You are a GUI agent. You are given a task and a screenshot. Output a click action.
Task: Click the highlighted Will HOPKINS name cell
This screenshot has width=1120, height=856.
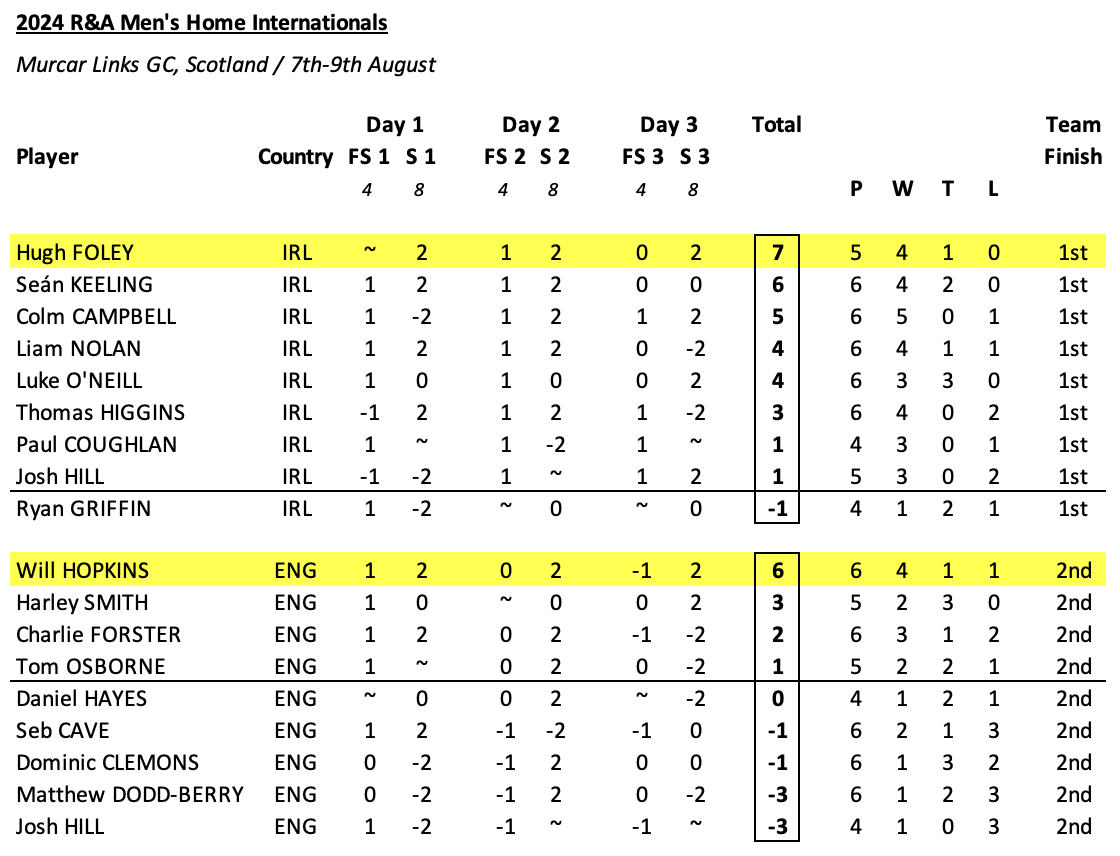[82, 571]
